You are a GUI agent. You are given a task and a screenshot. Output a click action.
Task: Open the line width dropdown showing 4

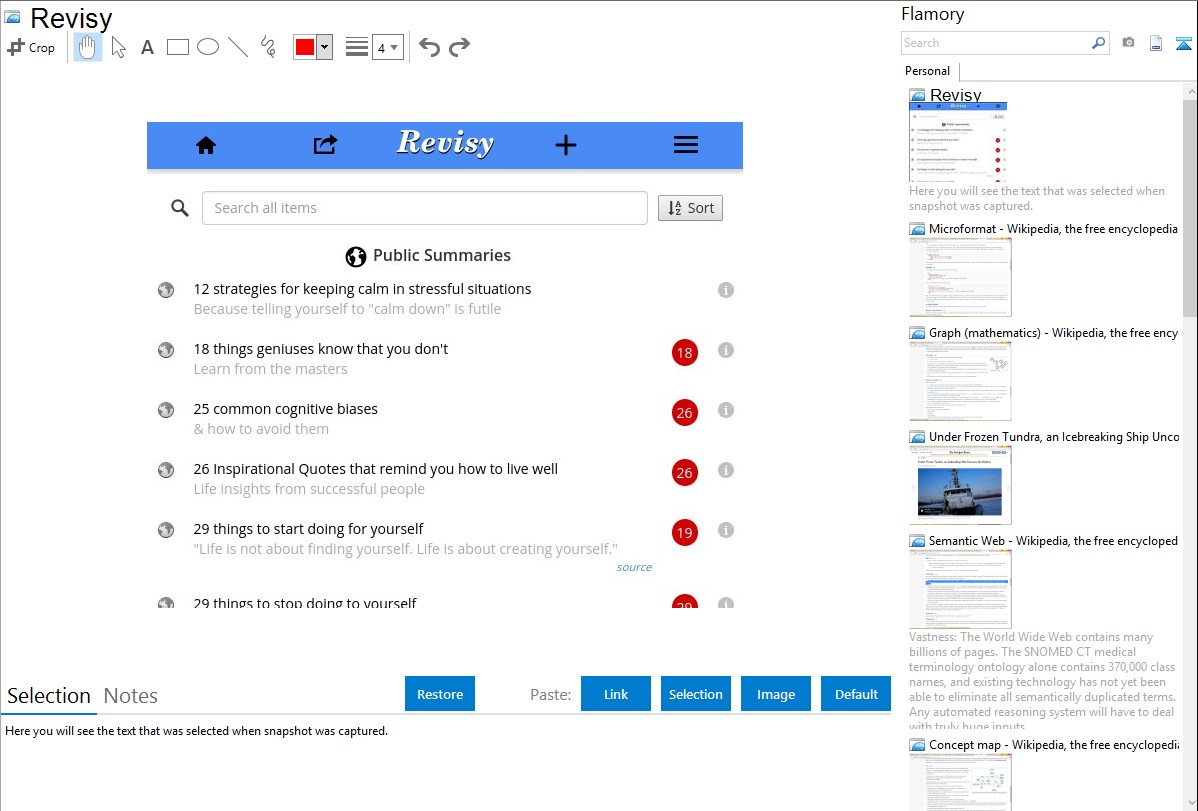(x=387, y=47)
